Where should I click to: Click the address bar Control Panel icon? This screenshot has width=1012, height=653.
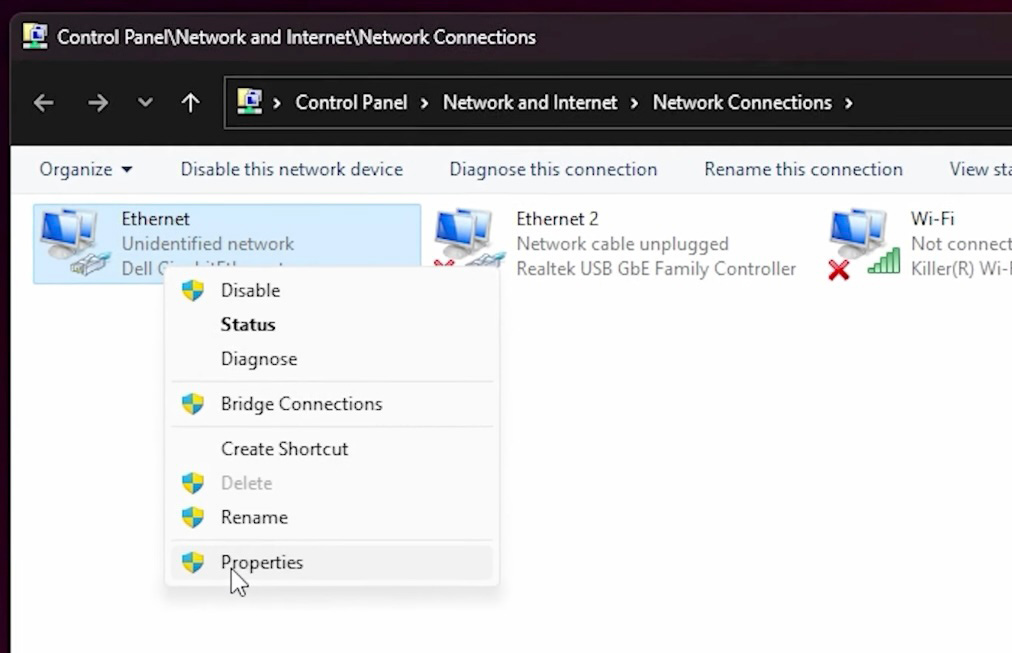(x=249, y=102)
